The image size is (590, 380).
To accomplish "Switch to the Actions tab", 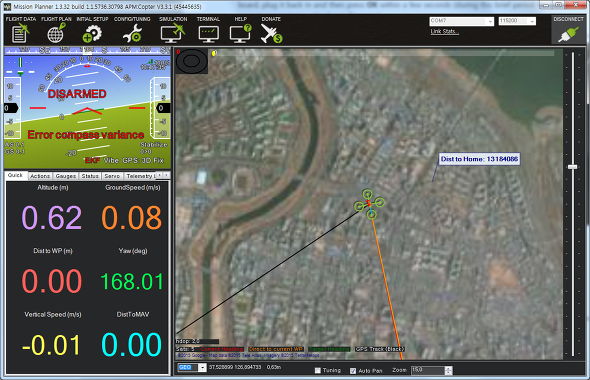I will pos(40,176).
